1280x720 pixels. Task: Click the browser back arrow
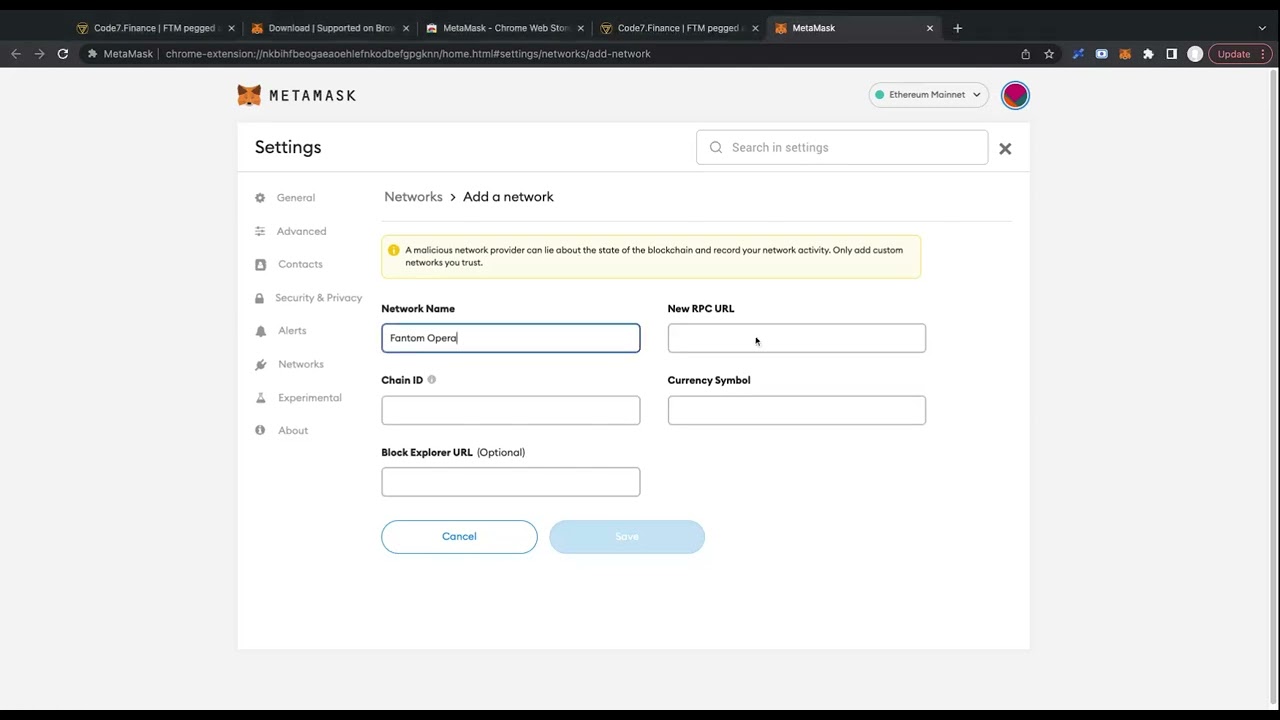pos(16,54)
